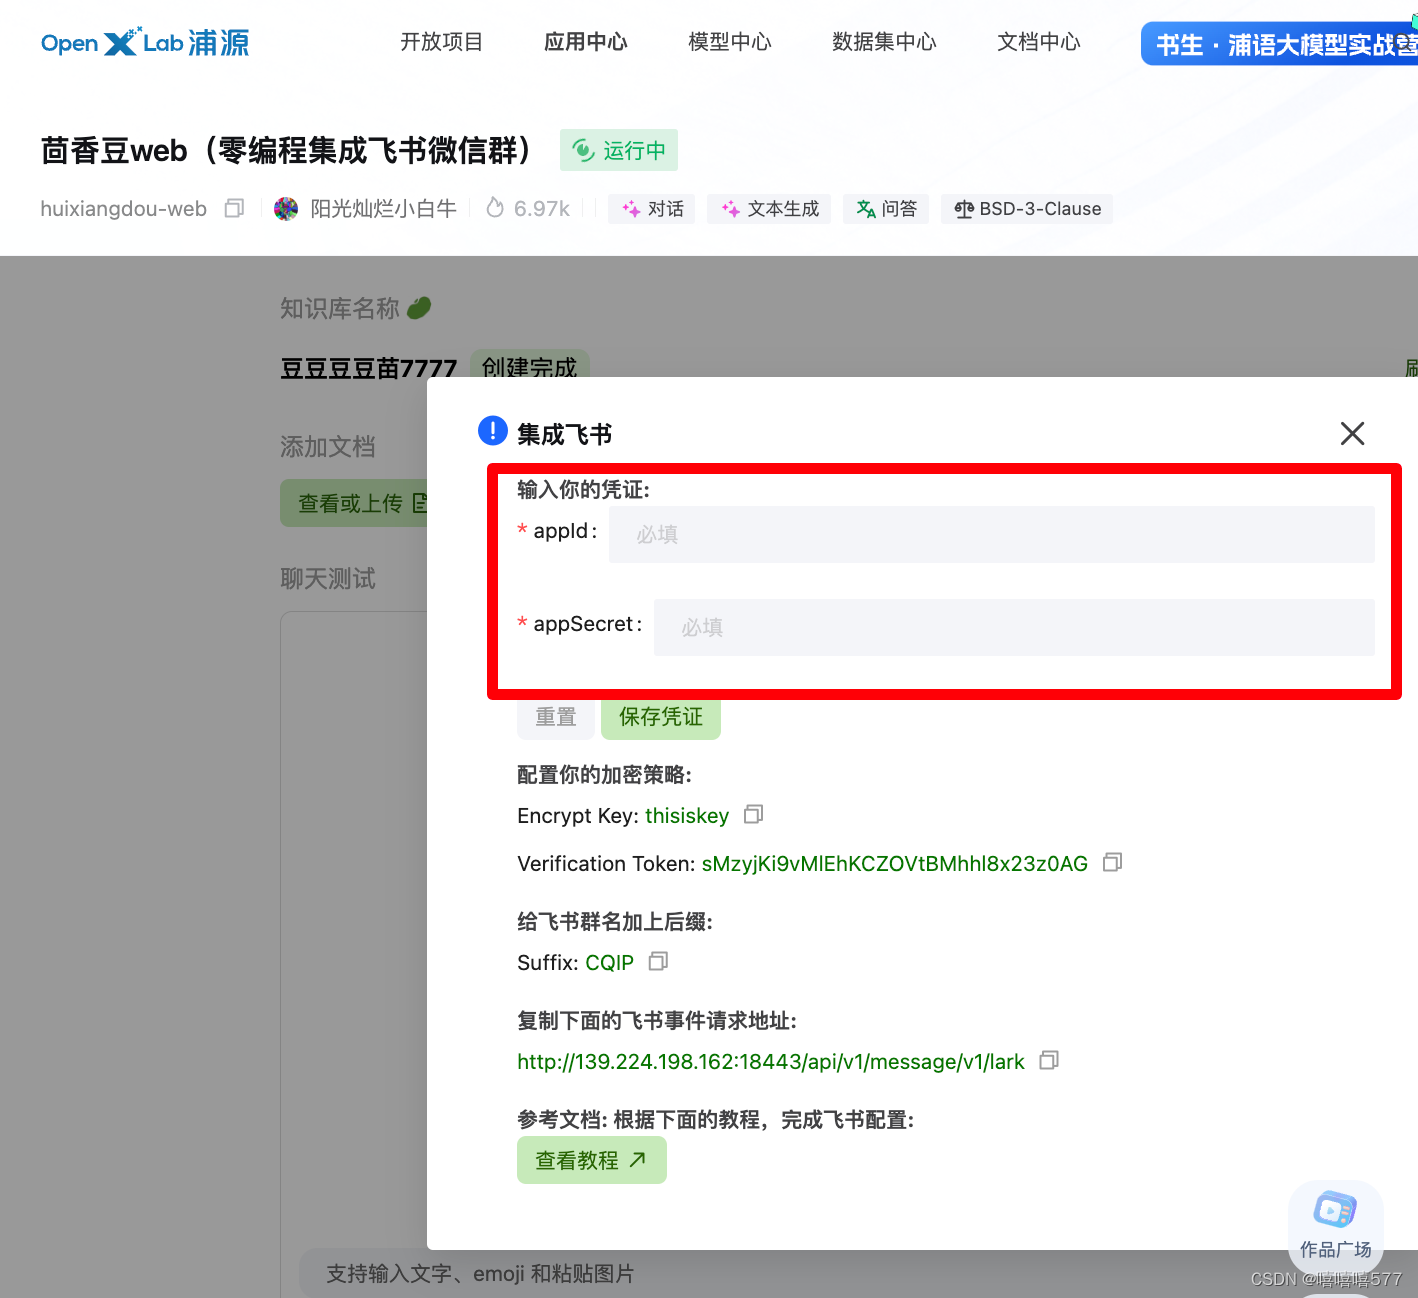Screen dimensions: 1418x1298
Task: Click the OpenXLab 浦源 logo
Action: [x=145, y=42]
